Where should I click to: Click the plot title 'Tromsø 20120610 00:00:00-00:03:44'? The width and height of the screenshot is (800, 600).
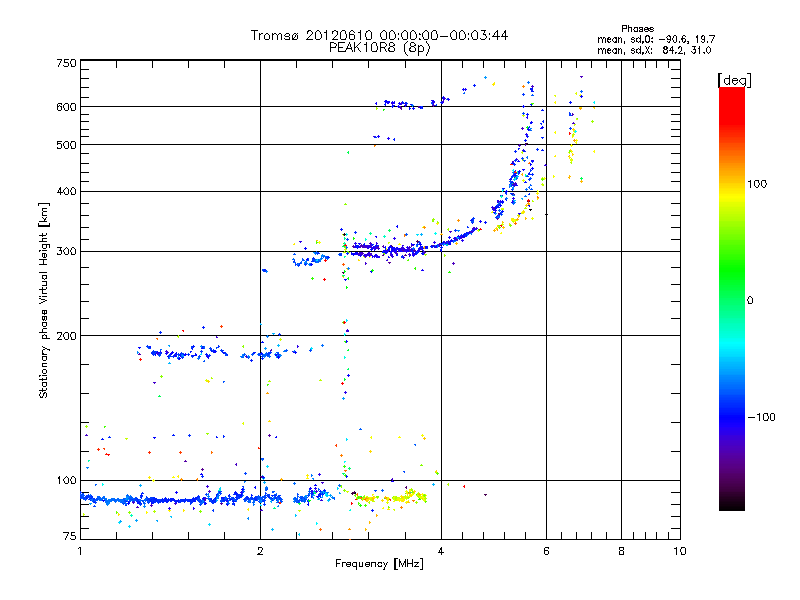click(379, 35)
